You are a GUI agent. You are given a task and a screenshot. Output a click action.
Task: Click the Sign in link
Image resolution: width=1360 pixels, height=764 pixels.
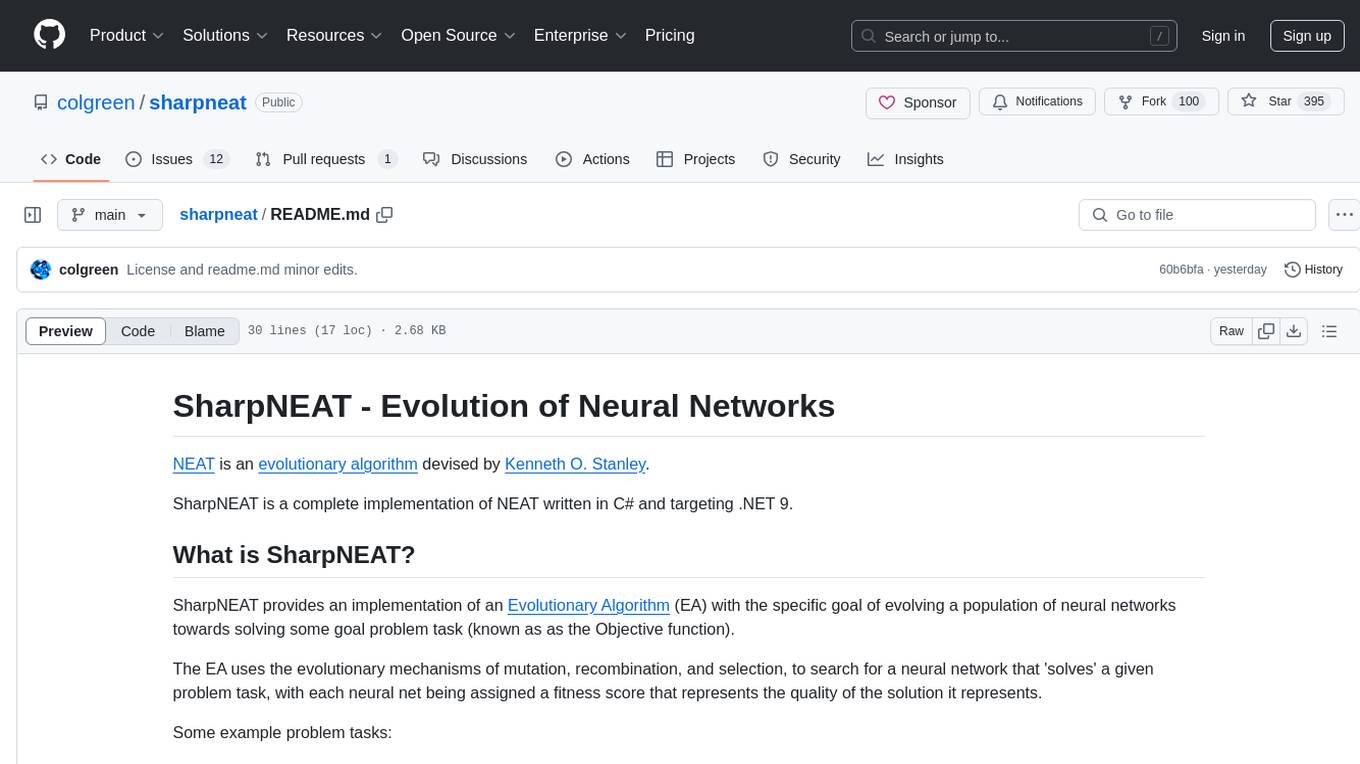pos(1223,36)
